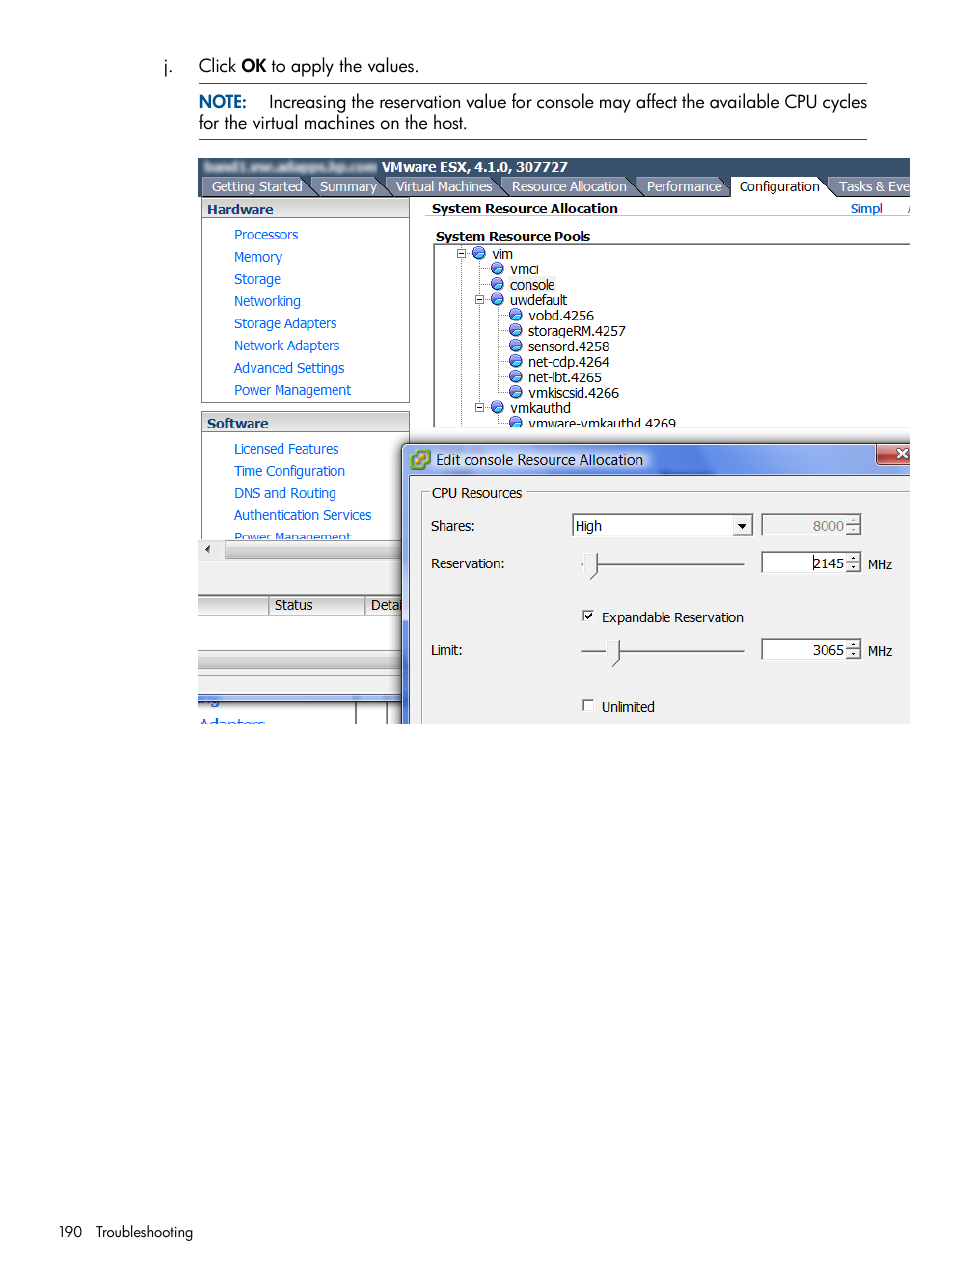The image size is (954, 1271).
Task: Click the storageRM.4257 pool icon
Action: [516, 330]
